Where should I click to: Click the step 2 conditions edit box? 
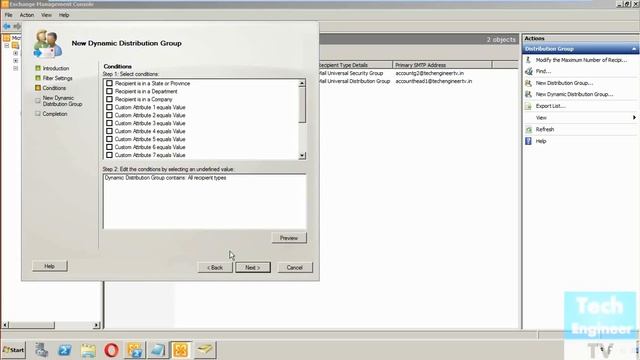click(x=204, y=202)
